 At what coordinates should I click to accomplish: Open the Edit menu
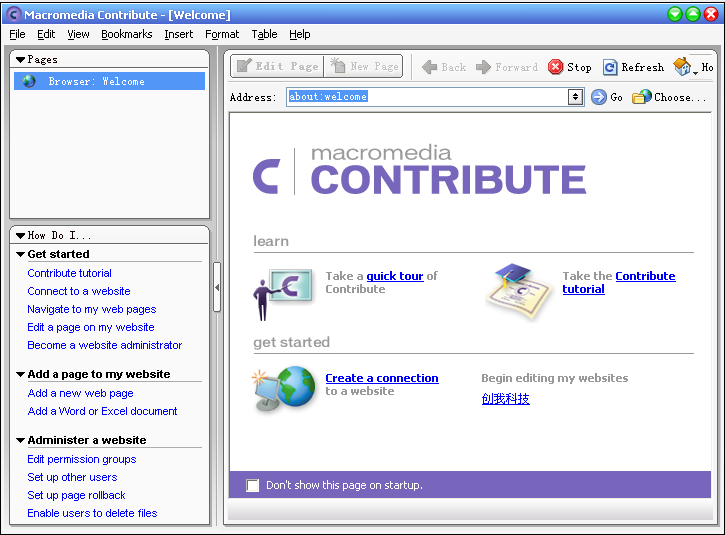(x=46, y=34)
